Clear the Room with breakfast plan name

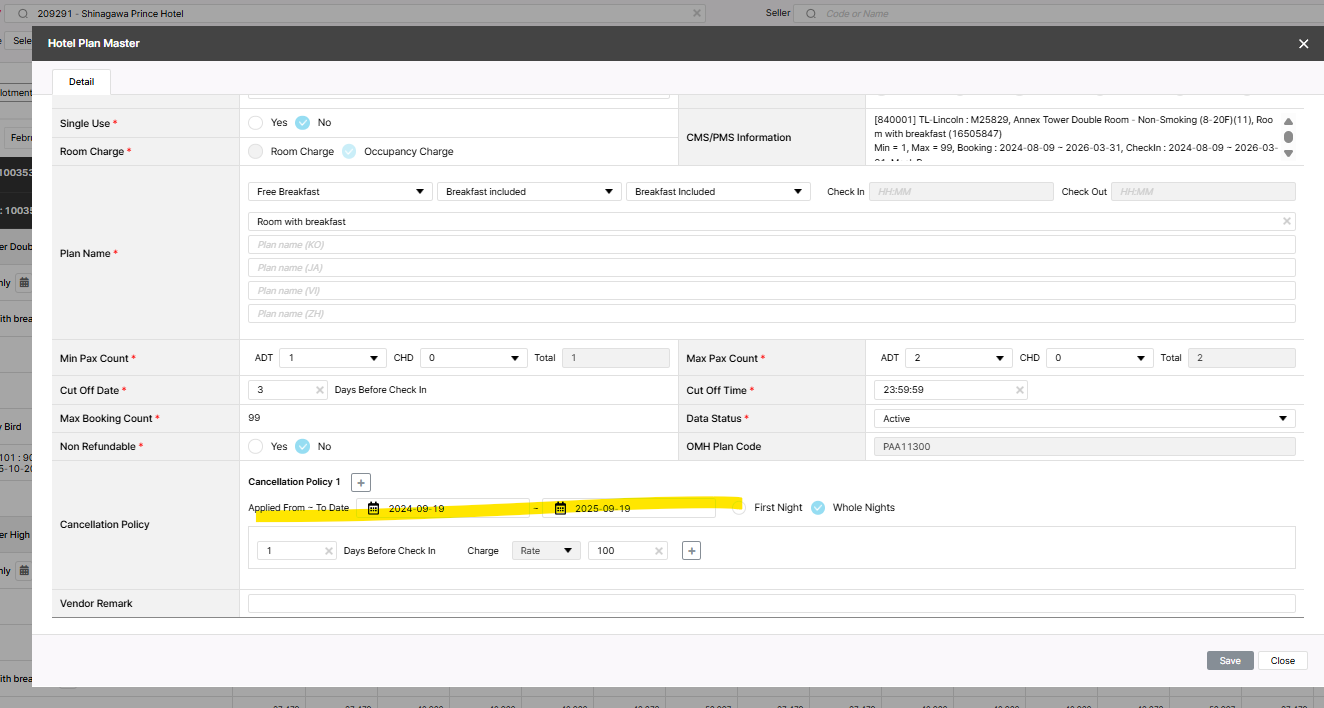1286,221
